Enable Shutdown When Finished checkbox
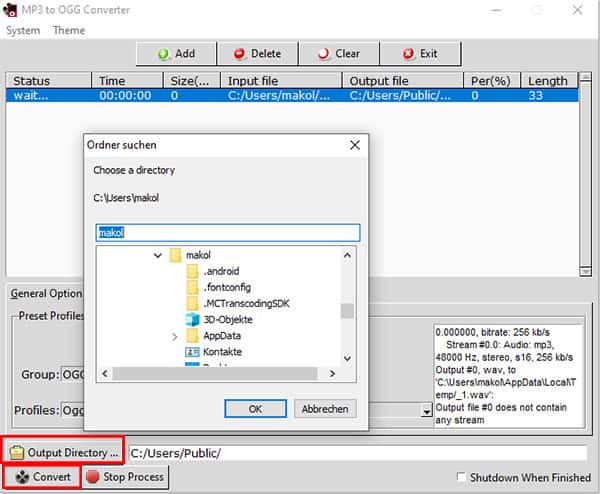 461,477
